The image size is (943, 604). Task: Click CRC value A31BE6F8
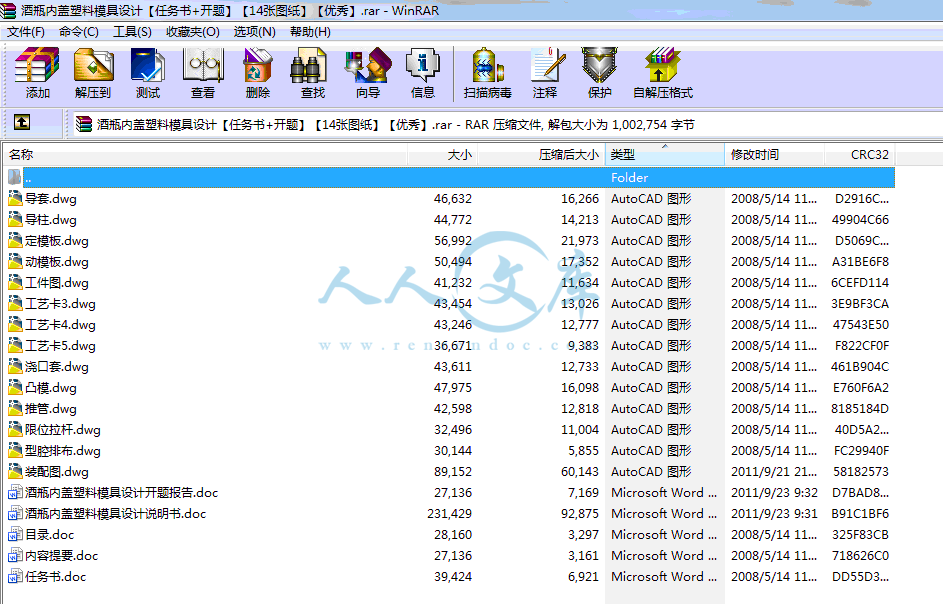(x=860, y=262)
